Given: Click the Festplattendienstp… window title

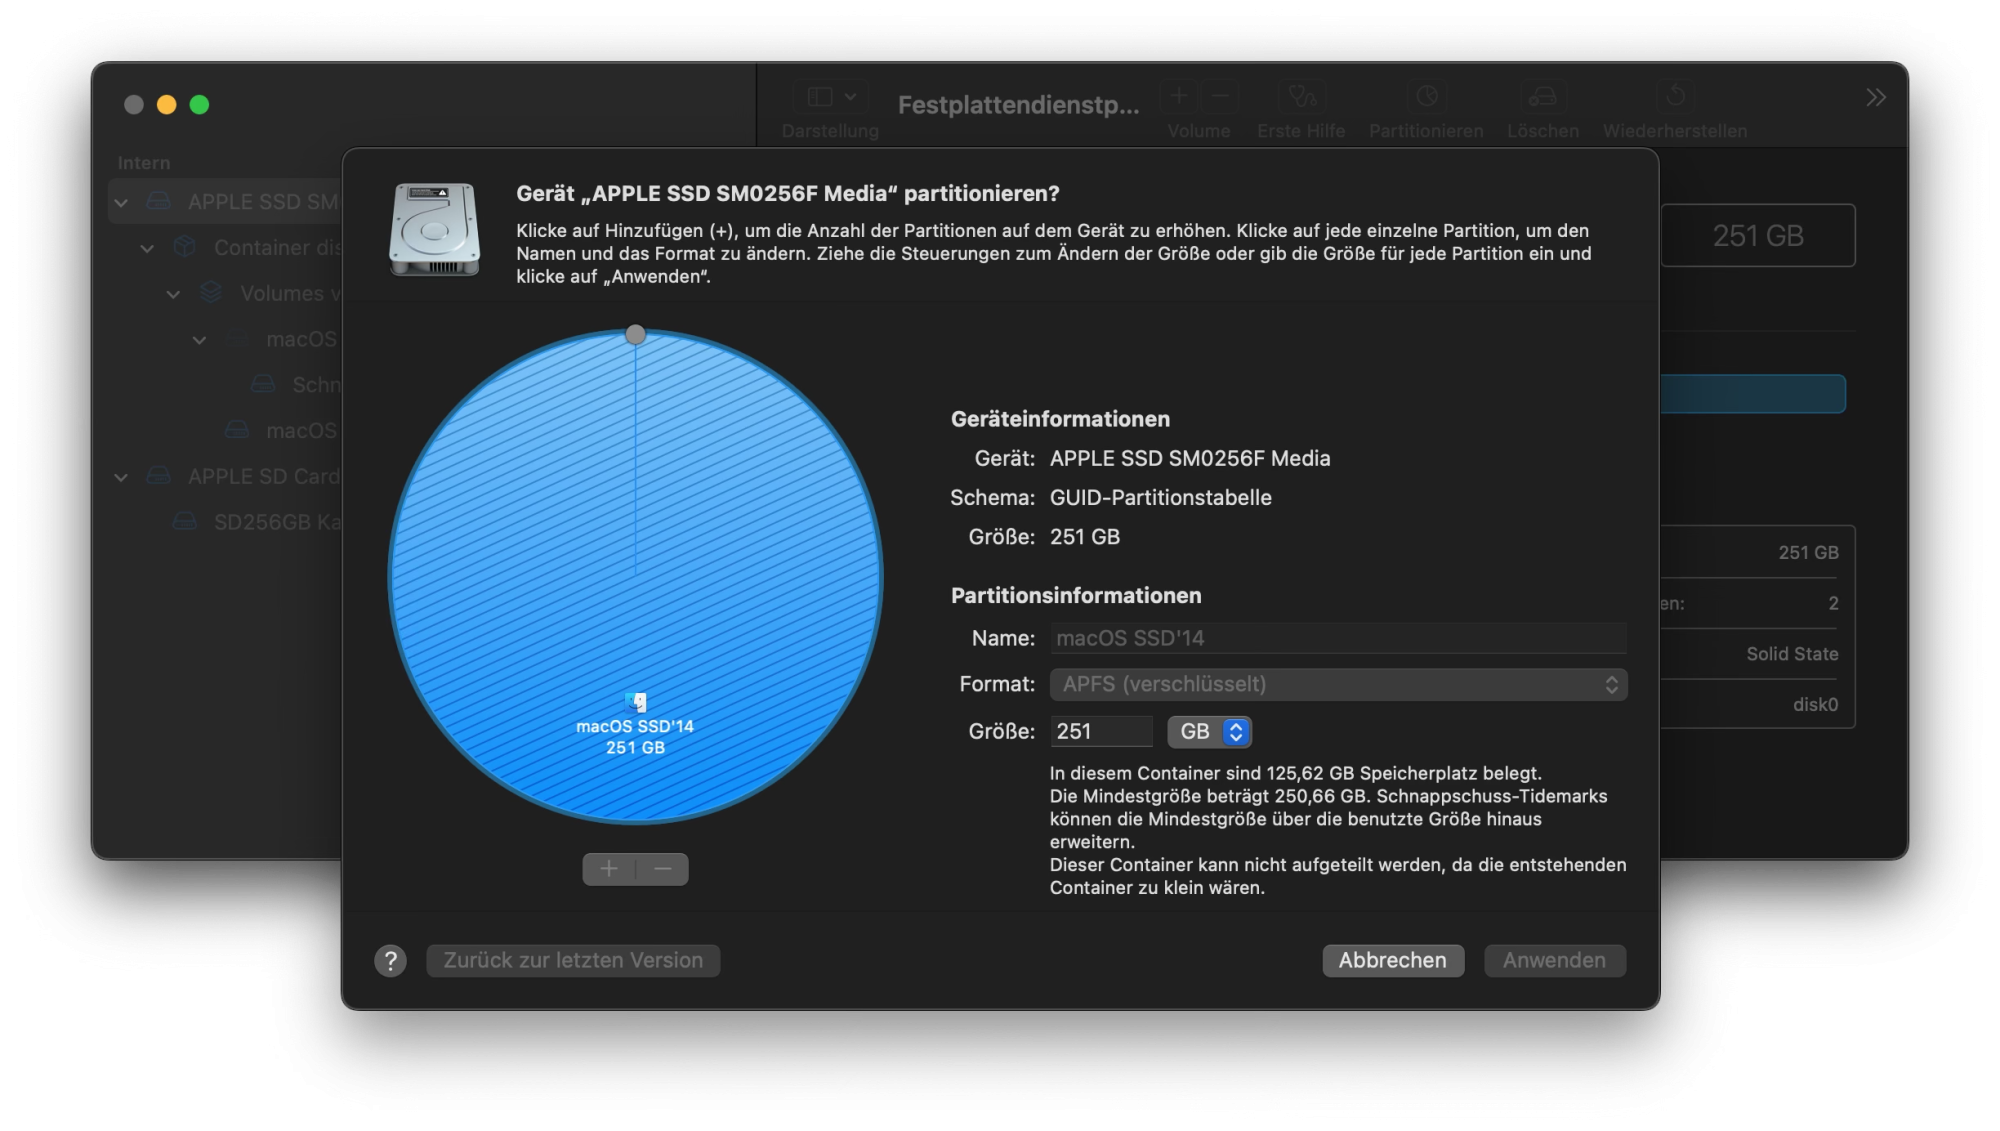Looking at the screenshot, I should point(1018,105).
